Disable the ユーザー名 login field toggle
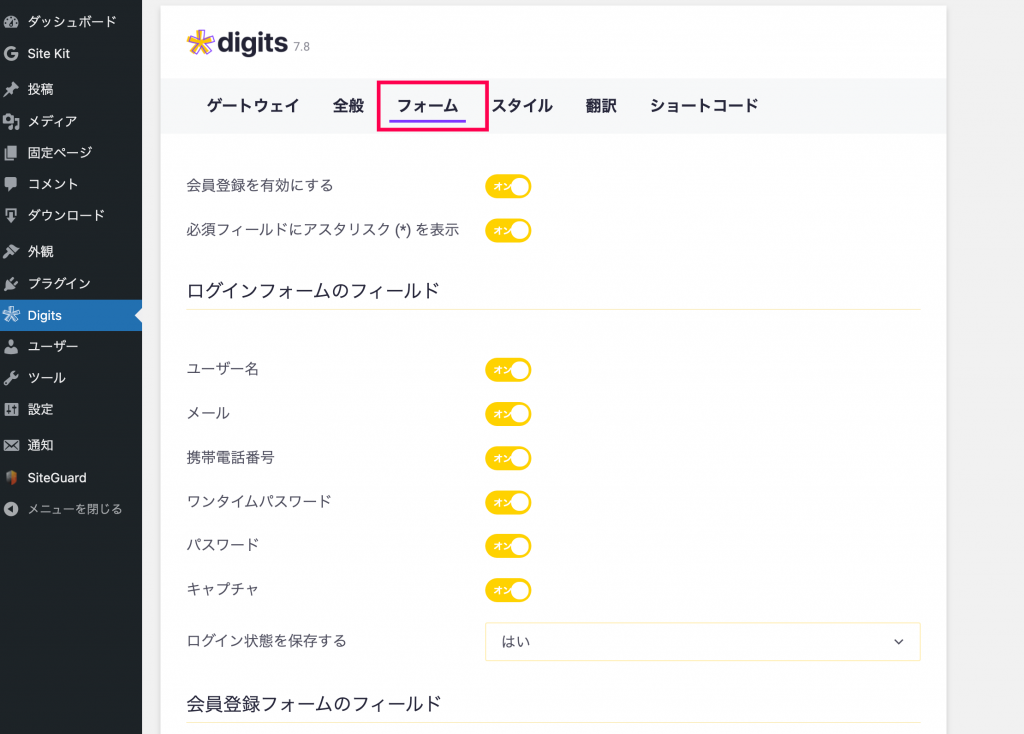The width and height of the screenshot is (1024, 734). point(508,370)
